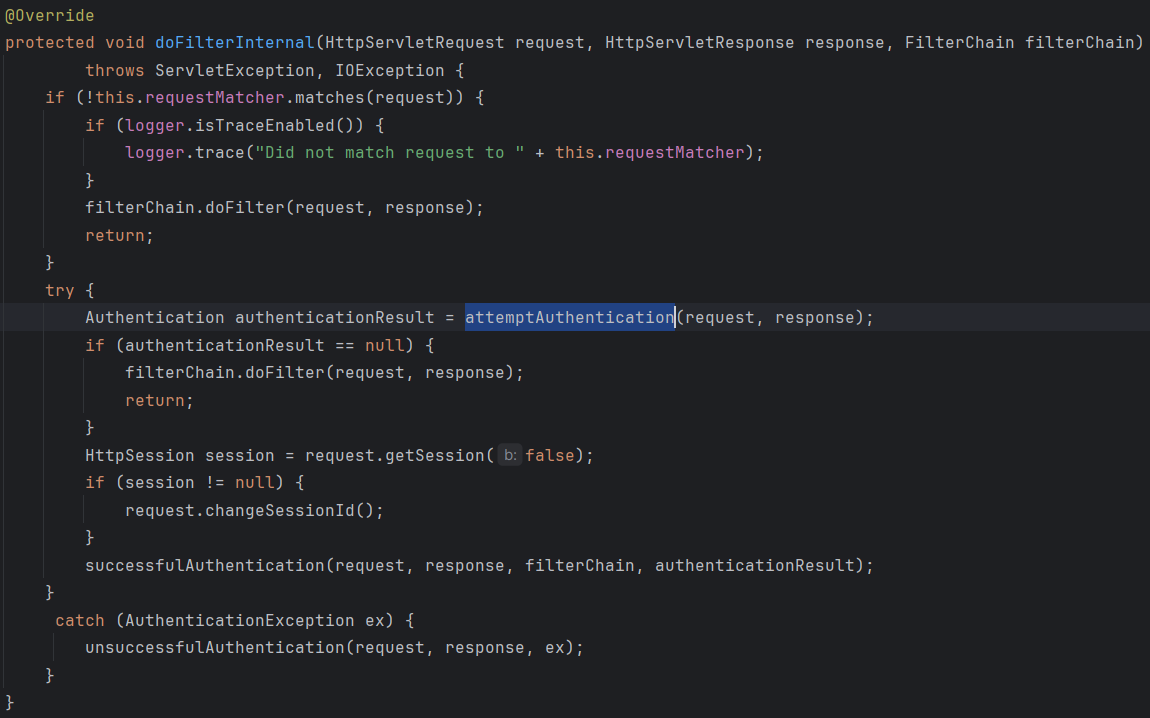1150x718 pixels.
Task: Click the highlighted attemptAuthentication call
Action: pyautogui.click(x=569, y=317)
